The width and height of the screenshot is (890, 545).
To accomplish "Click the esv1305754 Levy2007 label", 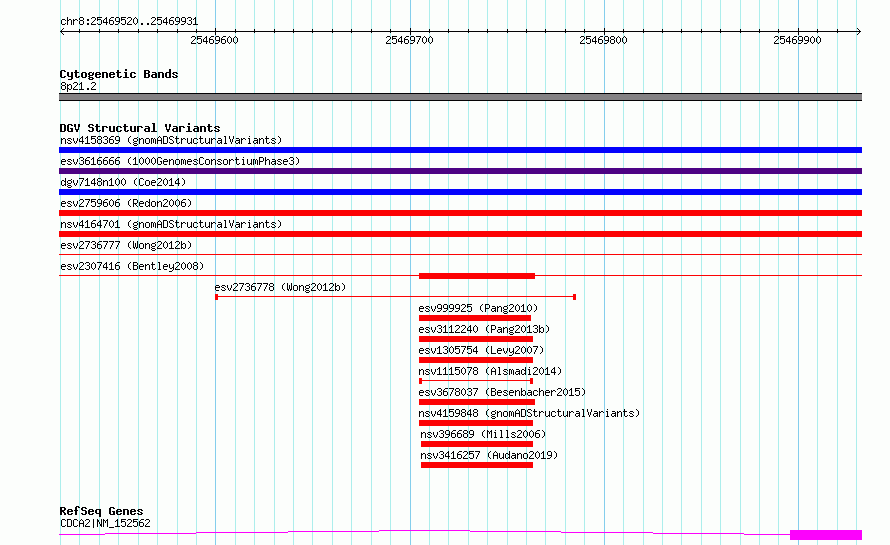I will 481,350.
